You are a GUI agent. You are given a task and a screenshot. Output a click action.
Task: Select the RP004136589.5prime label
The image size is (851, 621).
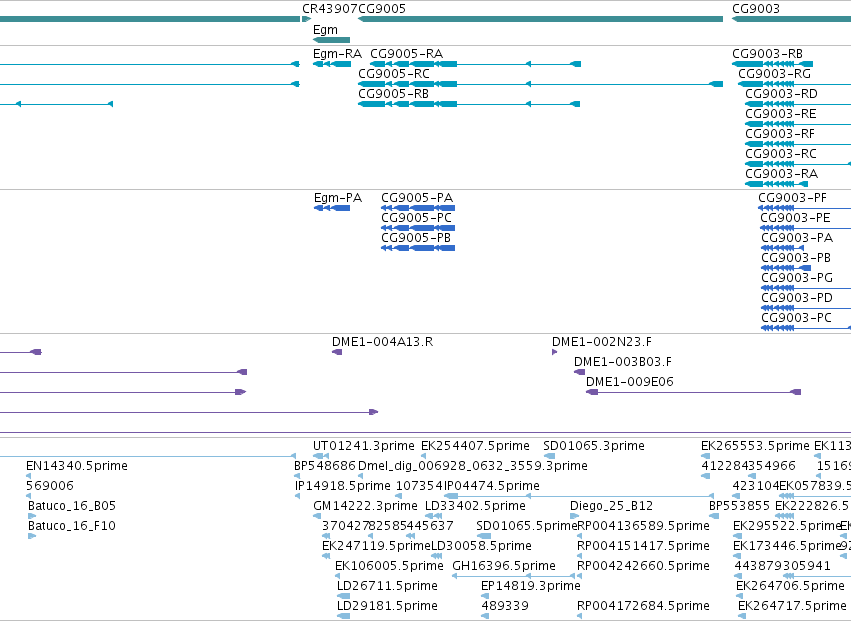click(643, 527)
